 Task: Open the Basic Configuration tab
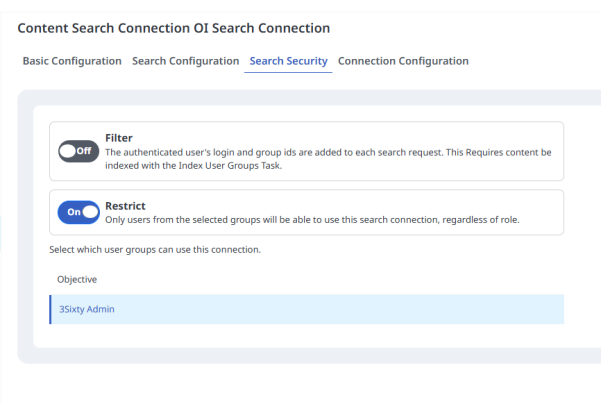pyautogui.click(x=72, y=61)
